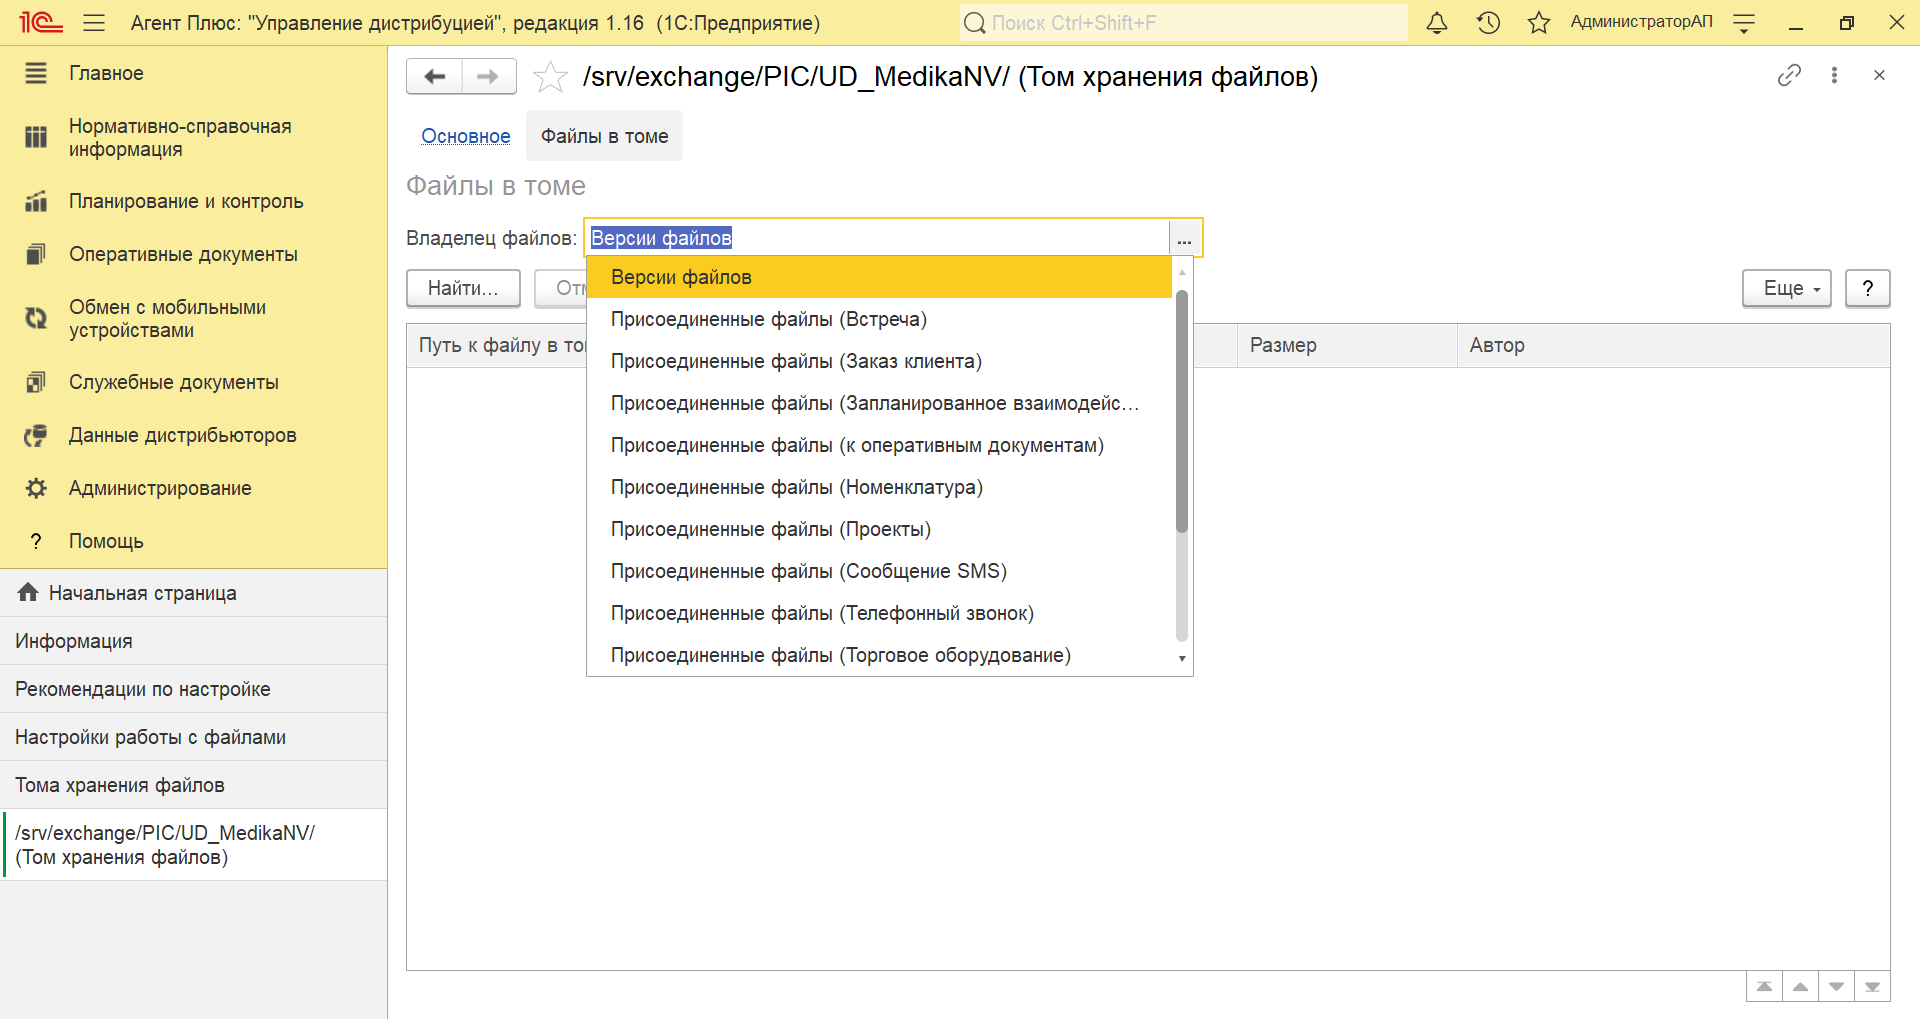This screenshot has width=1920, height=1019.
Task: Click the Путь к файлу в томе column header
Action: pyautogui.click(x=497, y=345)
